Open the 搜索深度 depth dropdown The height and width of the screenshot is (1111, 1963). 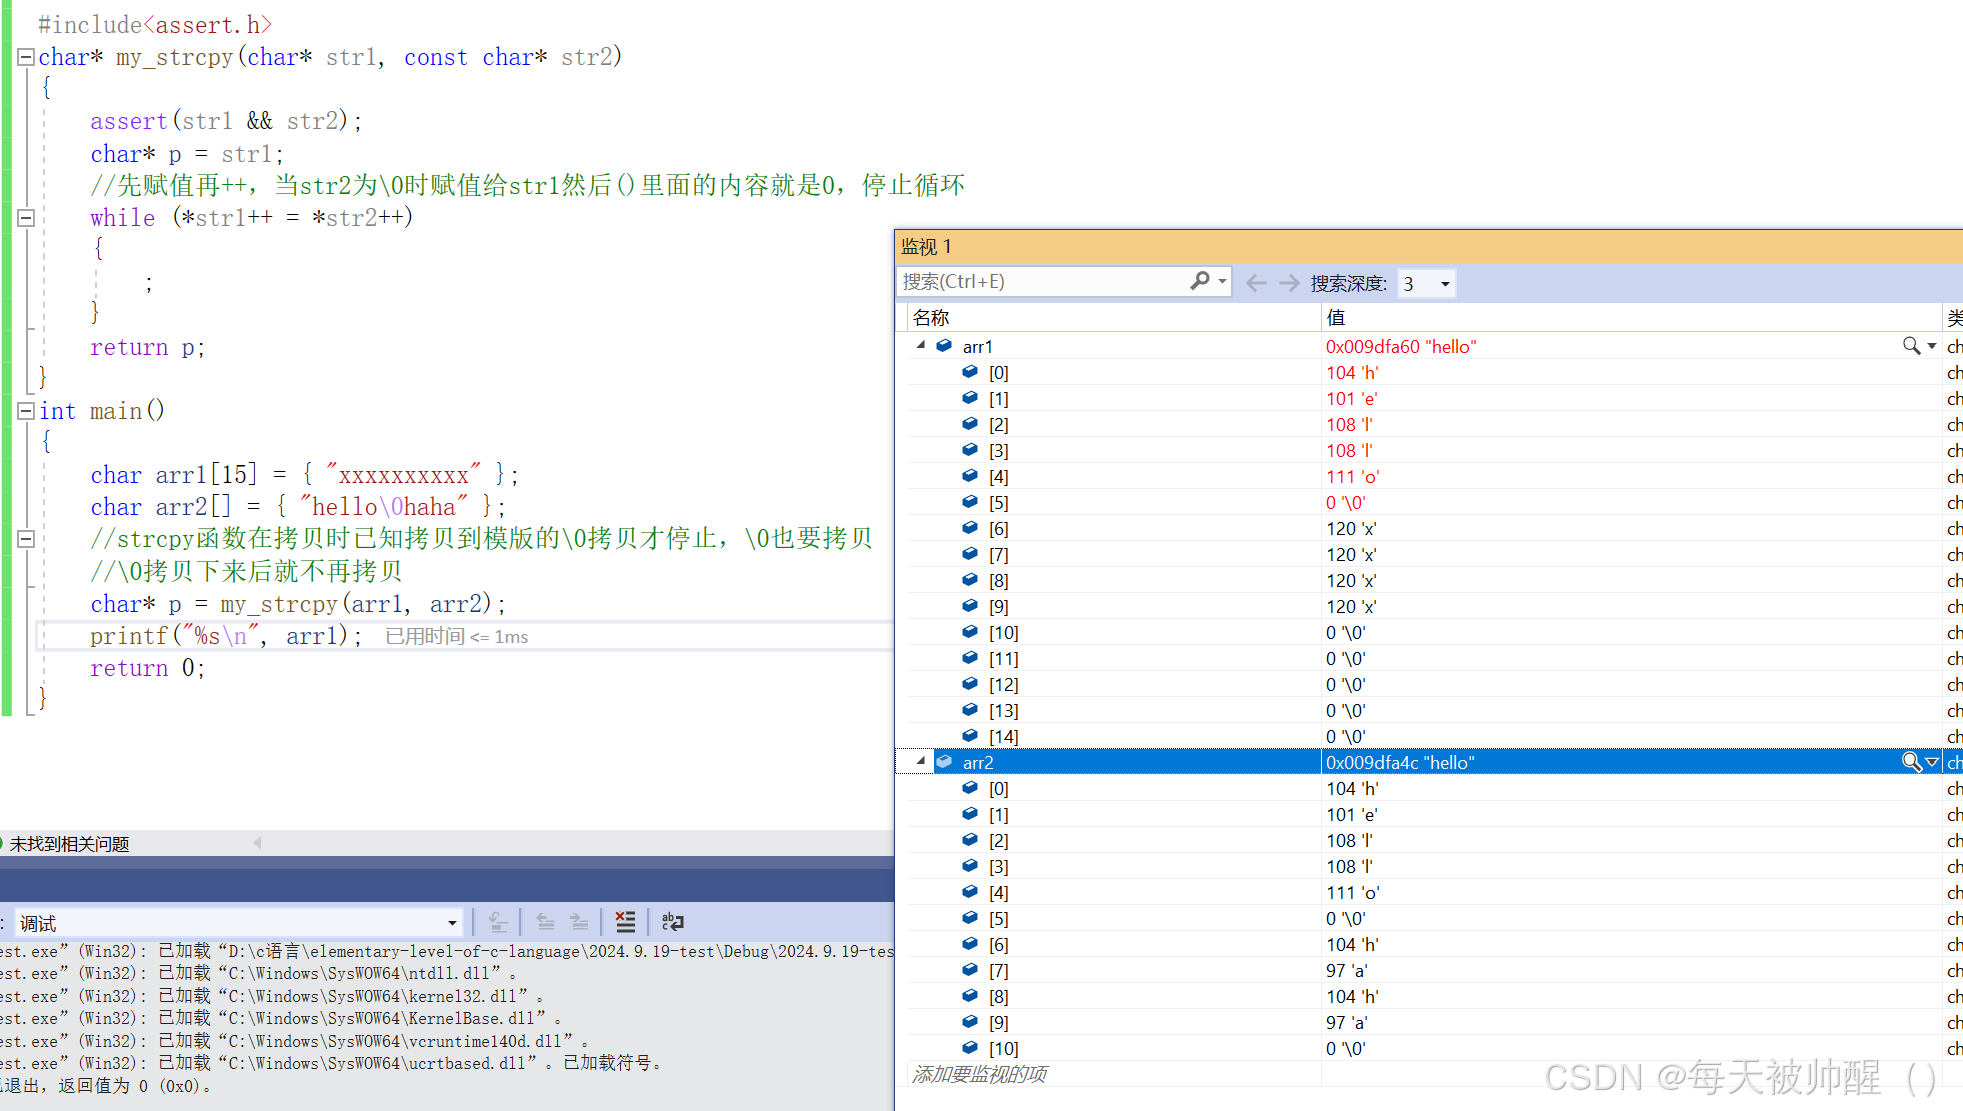pyautogui.click(x=1444, y=284)
